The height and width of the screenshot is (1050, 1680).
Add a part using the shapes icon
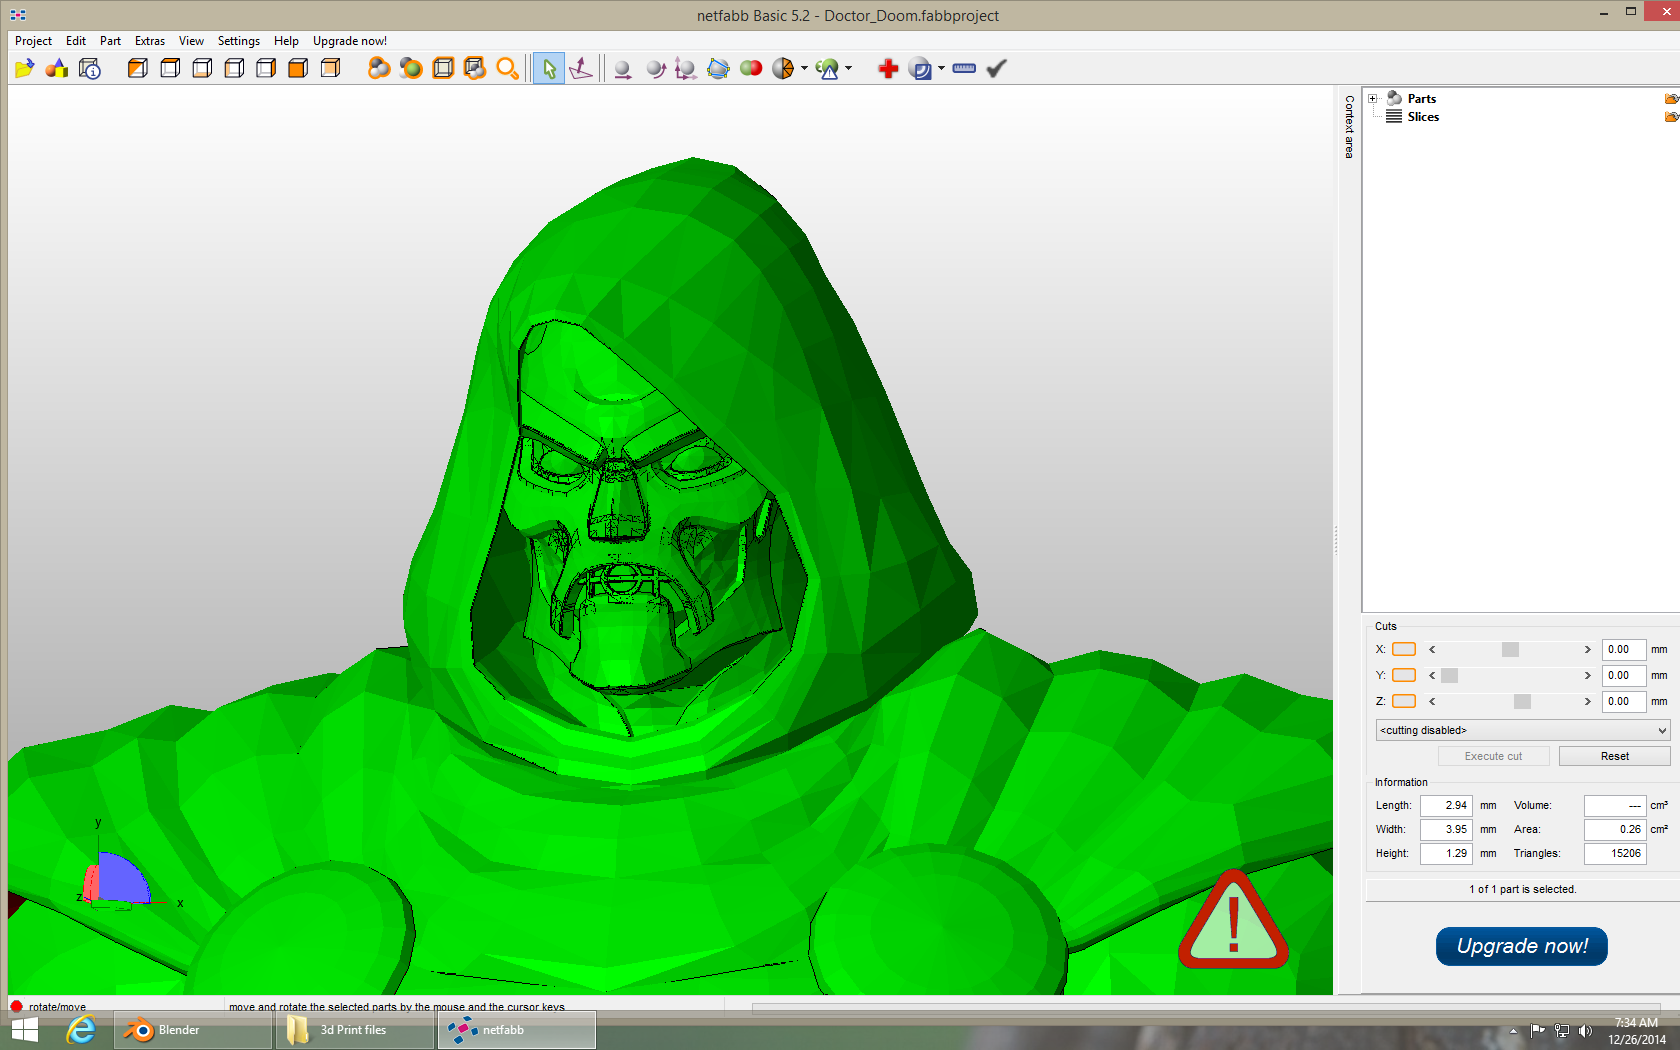point(57,68)
